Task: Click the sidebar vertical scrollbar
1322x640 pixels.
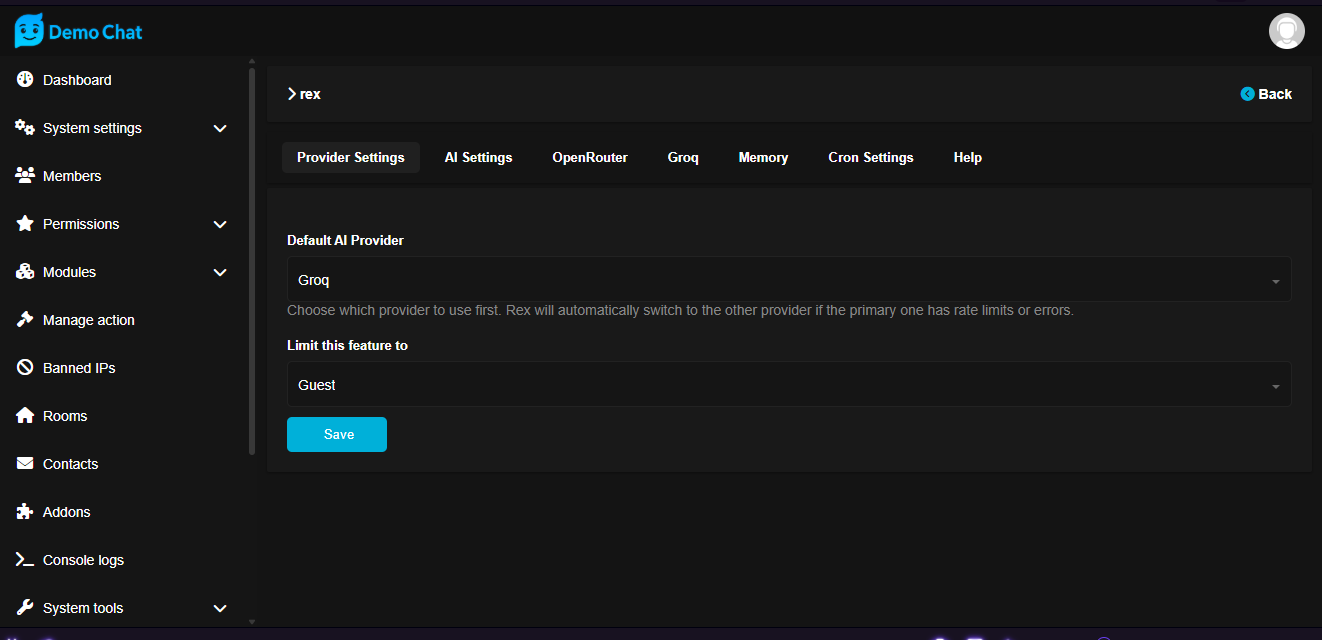Action: click(252, 260)
